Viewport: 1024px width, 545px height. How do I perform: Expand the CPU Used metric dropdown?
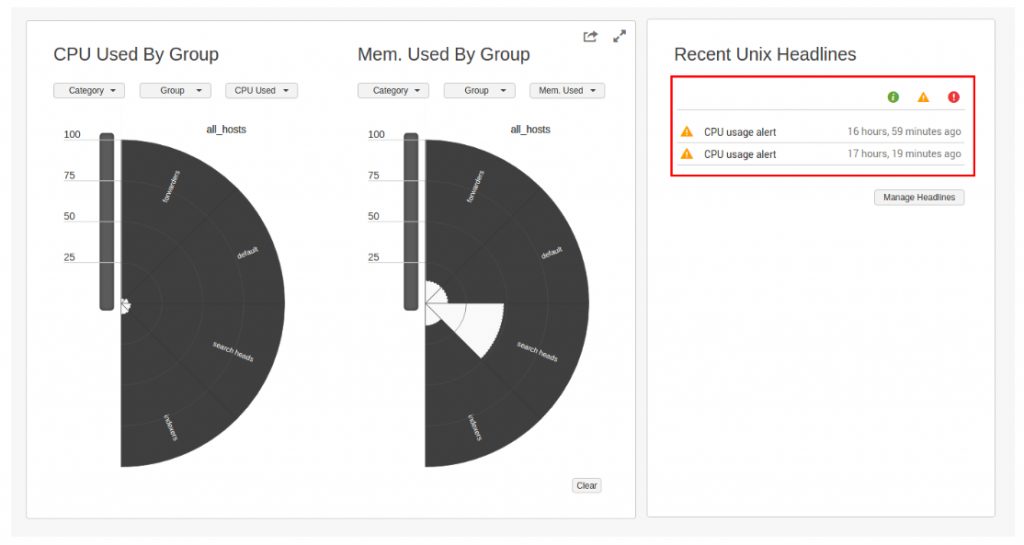tap(261, 91)
